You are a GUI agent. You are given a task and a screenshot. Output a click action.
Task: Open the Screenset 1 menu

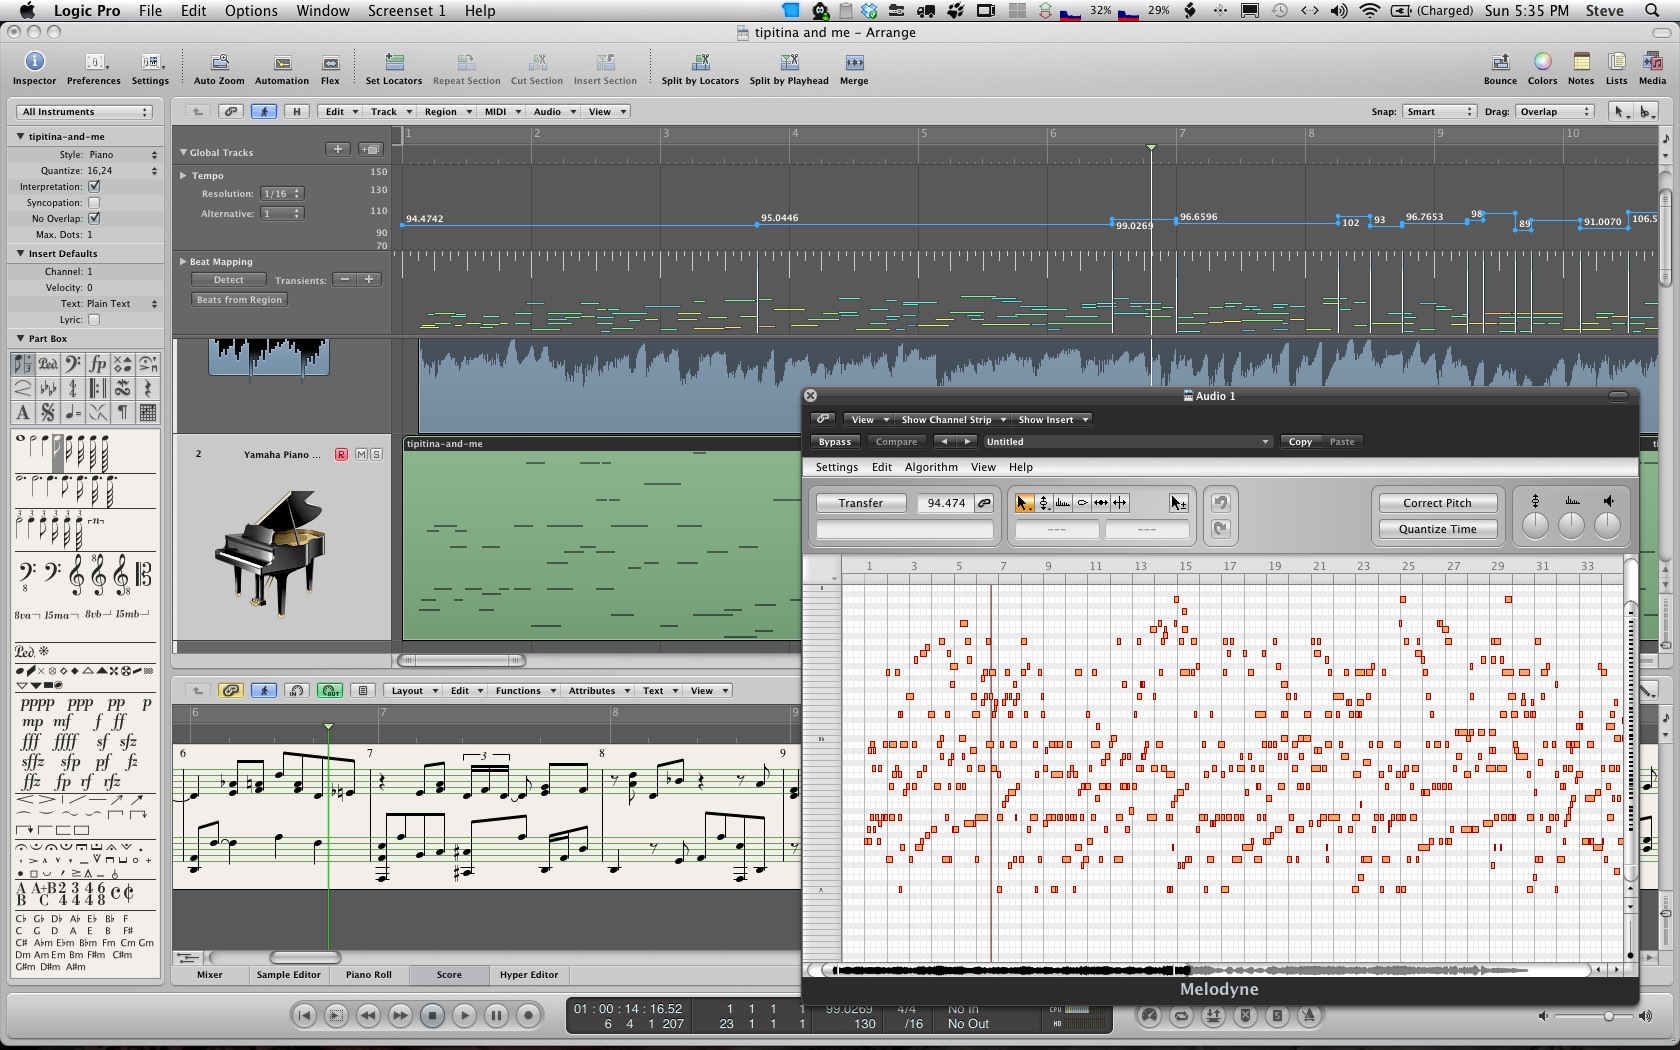click(x=406, y=11)
